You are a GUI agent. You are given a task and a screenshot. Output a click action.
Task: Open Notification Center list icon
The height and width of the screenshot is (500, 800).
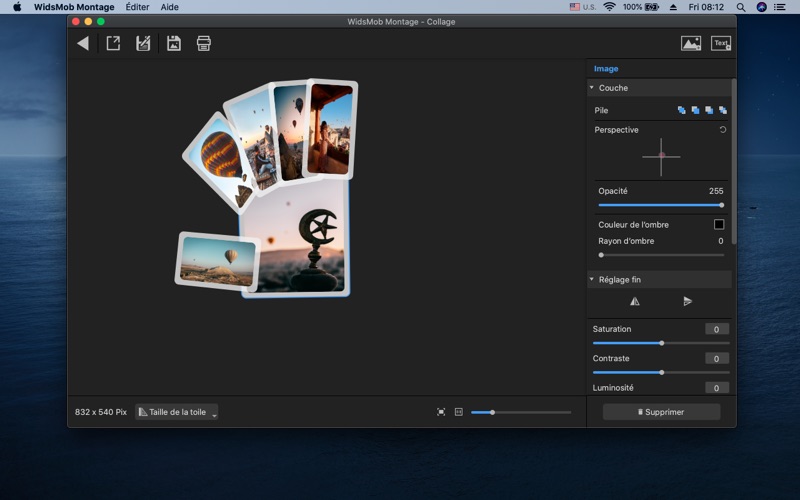[780, 7]
